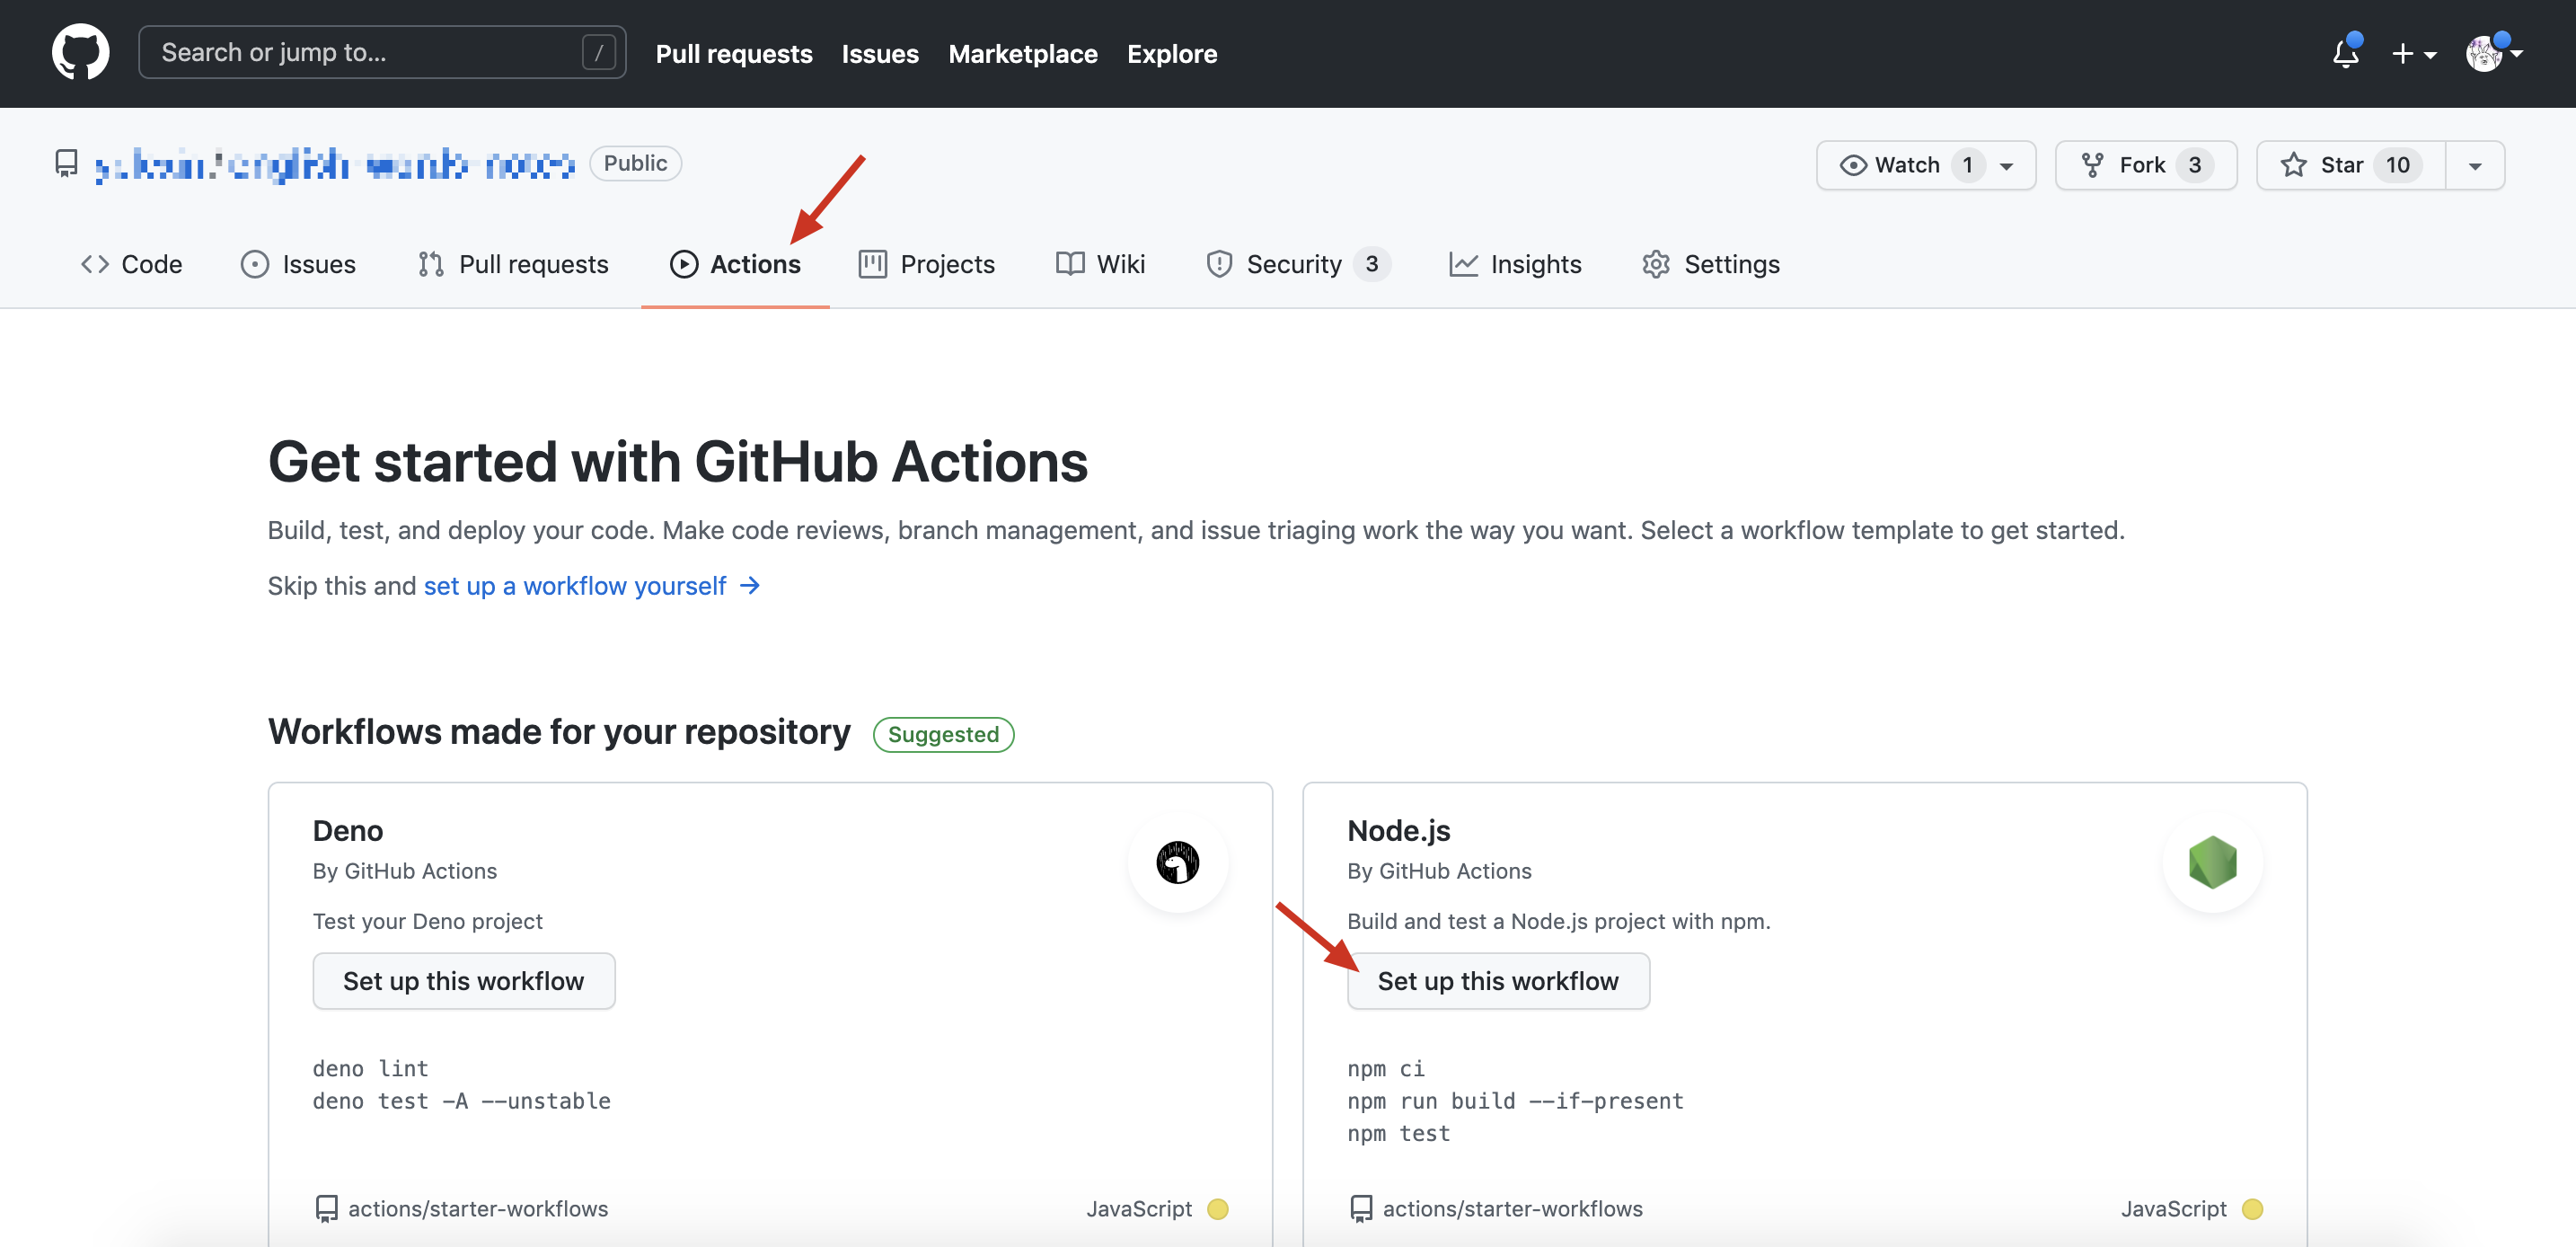Click the Watch count 1 badge
Viewport: 2576px width, 1247px height.
pyautogui.click(x=1967, y=165)
